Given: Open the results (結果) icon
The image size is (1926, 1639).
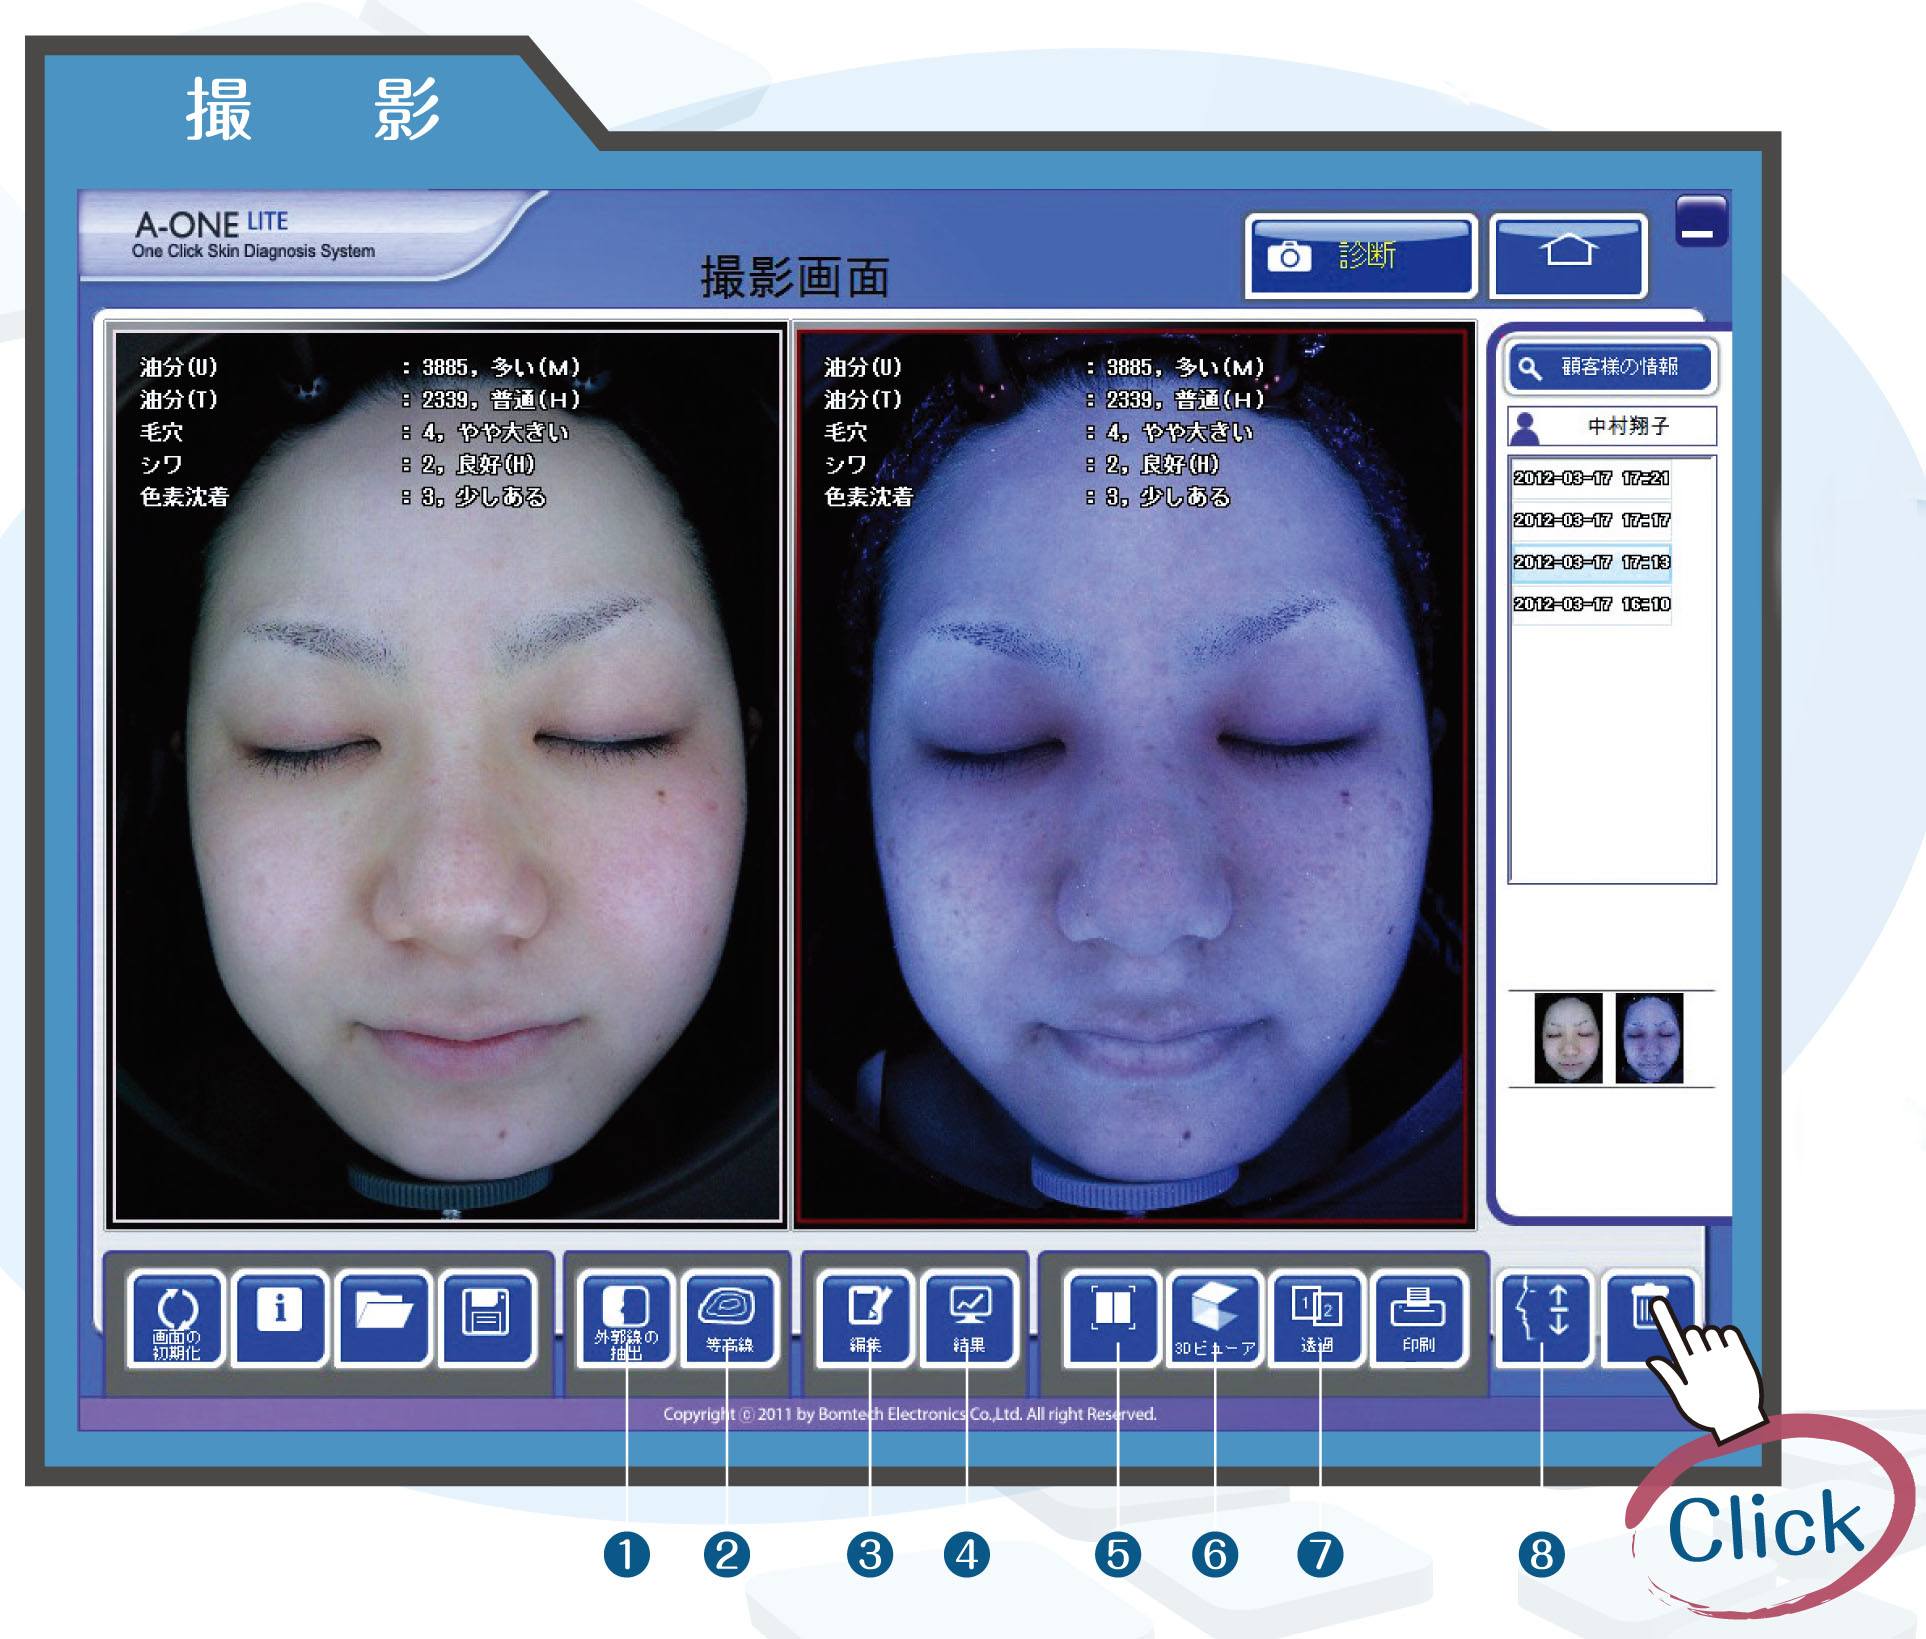Looking at the screenshot, I should coord(969,1318).
